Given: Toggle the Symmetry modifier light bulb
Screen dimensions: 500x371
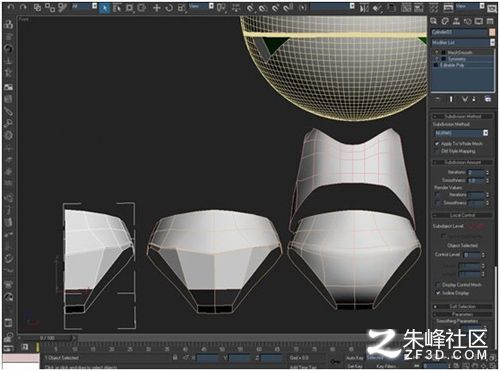Looking at the screenshot, I should pyautogui.click(x=437, y=59).
